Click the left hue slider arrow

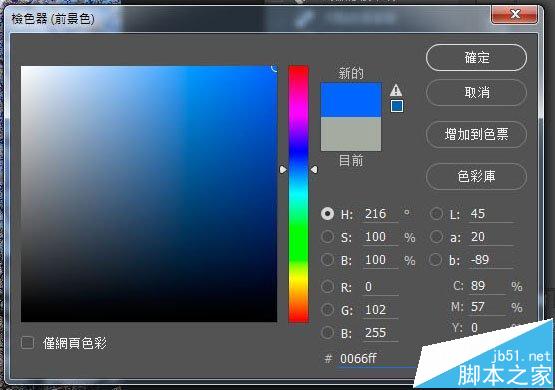click(x=283, y=170)
